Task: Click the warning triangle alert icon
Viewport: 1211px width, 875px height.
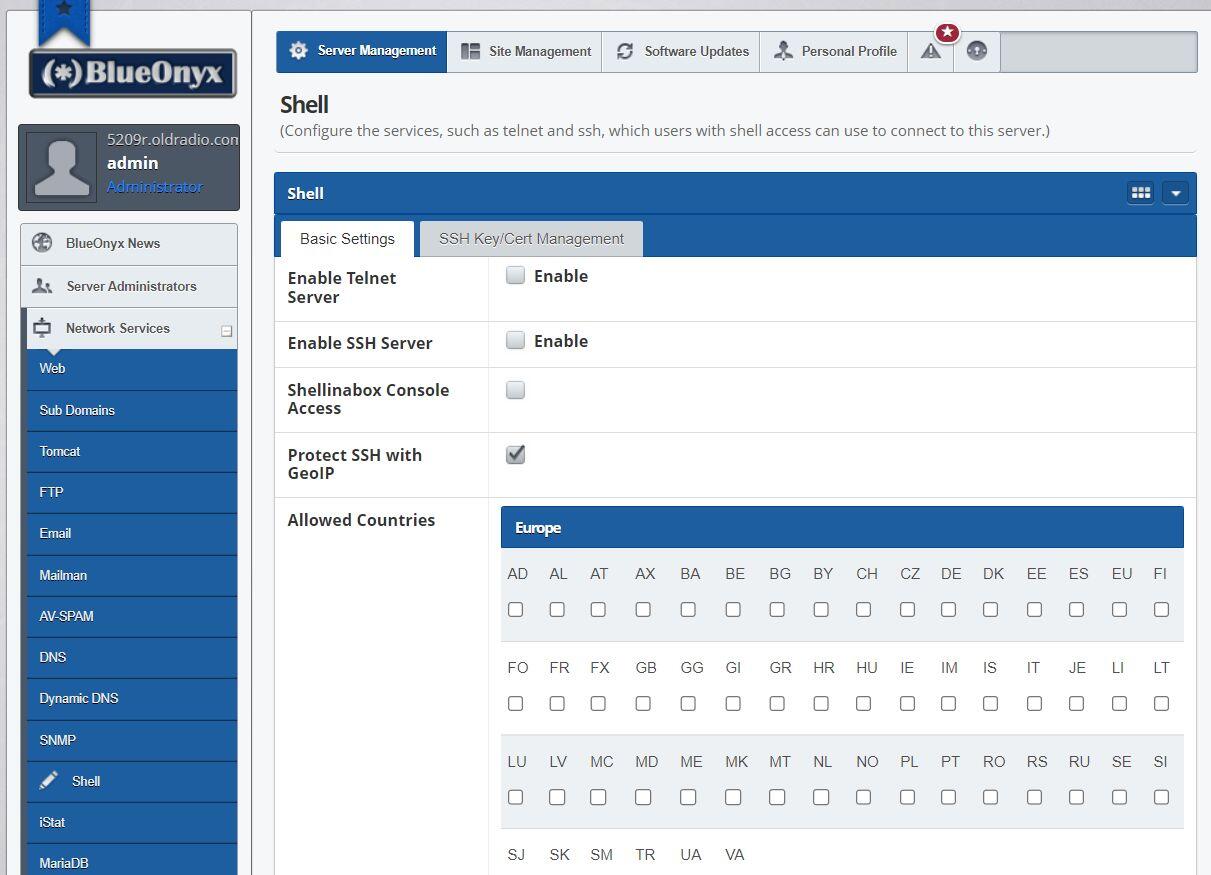Action: tap(931, 52)
